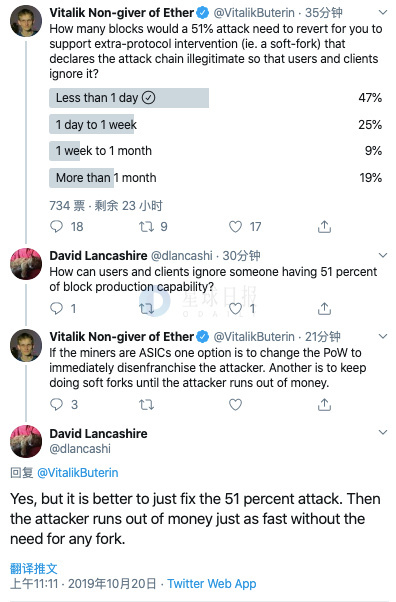Open the dropdown chevron on the poll tweet
The width and height of the screenshot is (396, 602).
pos(383,13)
